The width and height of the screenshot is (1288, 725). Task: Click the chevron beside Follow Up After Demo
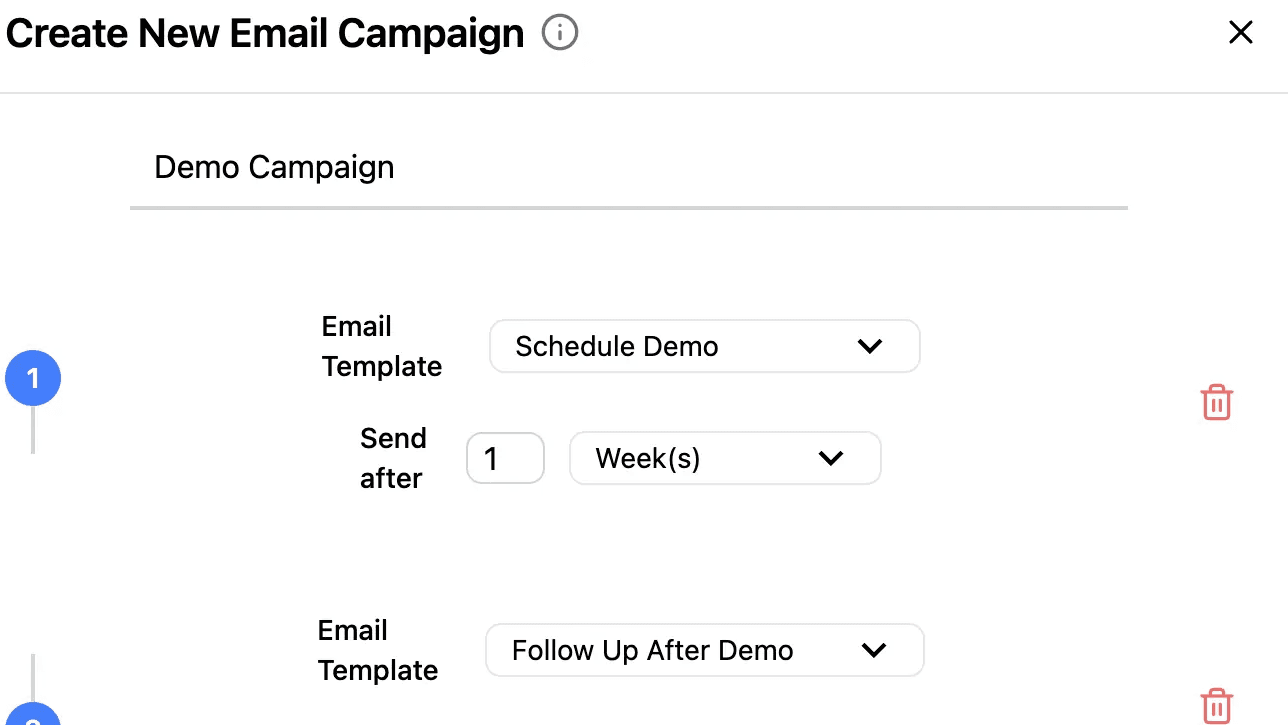coord(874,651)
